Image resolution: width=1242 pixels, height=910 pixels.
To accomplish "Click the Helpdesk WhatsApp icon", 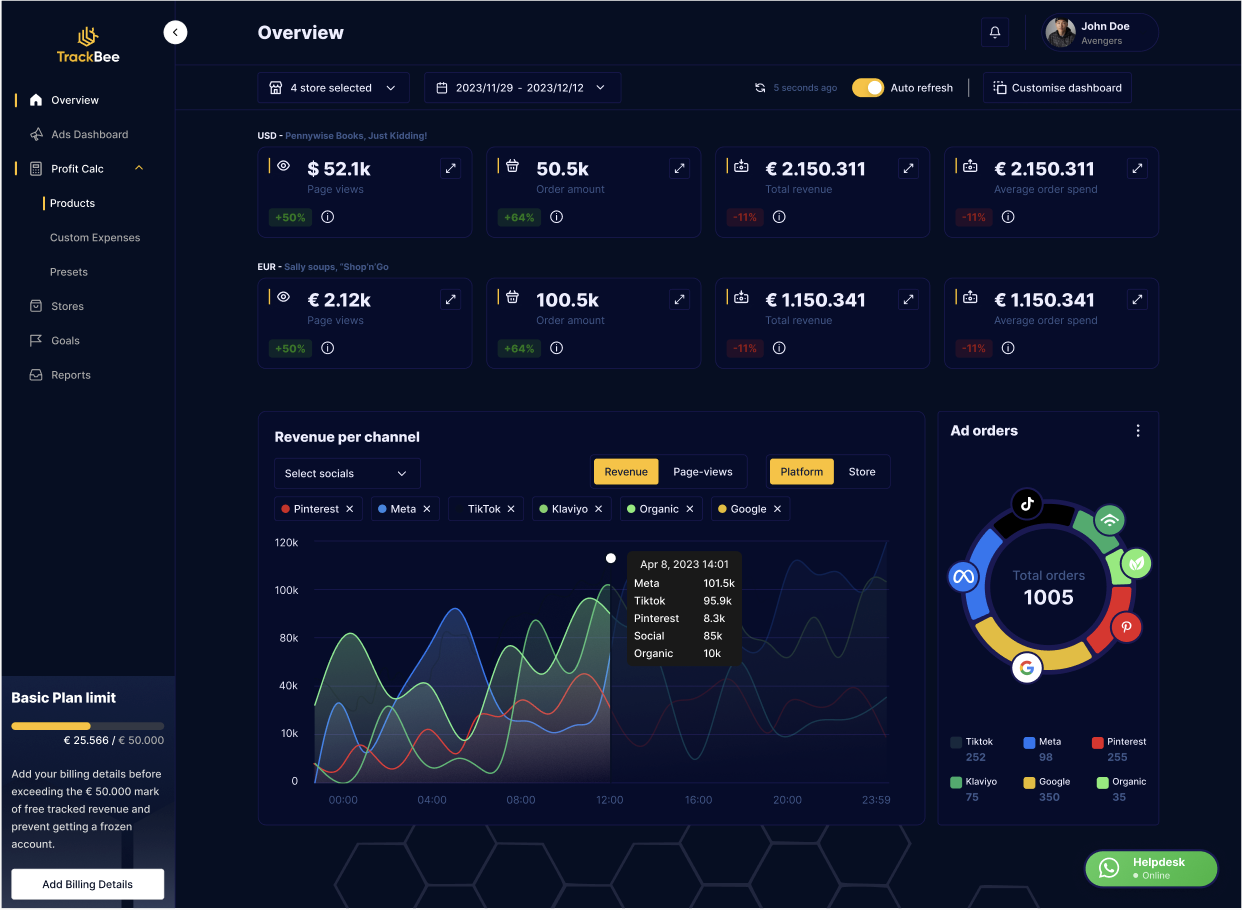I will pyautogui.click(x=1108, y=868).
